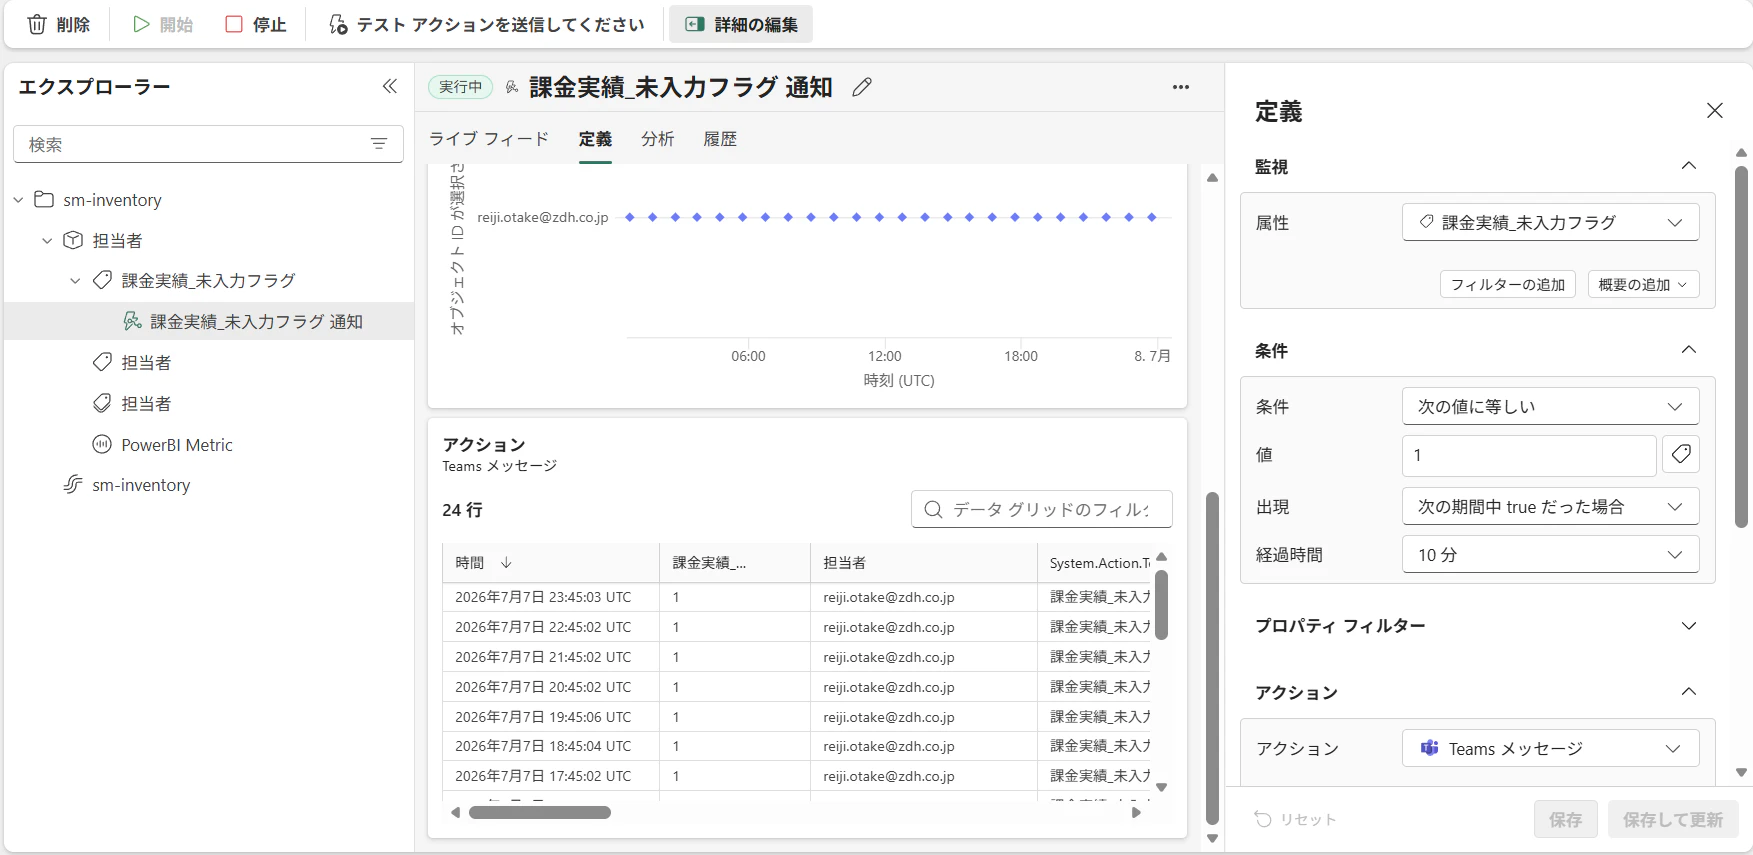The height and width of the screenshot is (855, 1753).
Task: Click the filter icon in the search box
Action: 379,144
